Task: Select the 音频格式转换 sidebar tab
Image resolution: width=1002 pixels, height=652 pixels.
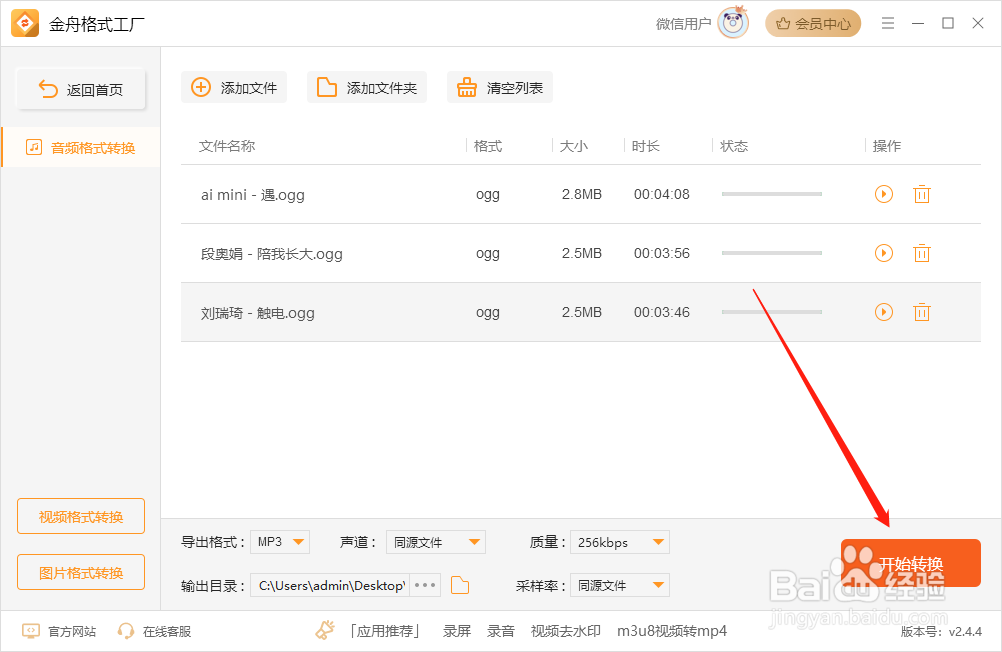Action: pyautogui.click(x=80, y=146)
